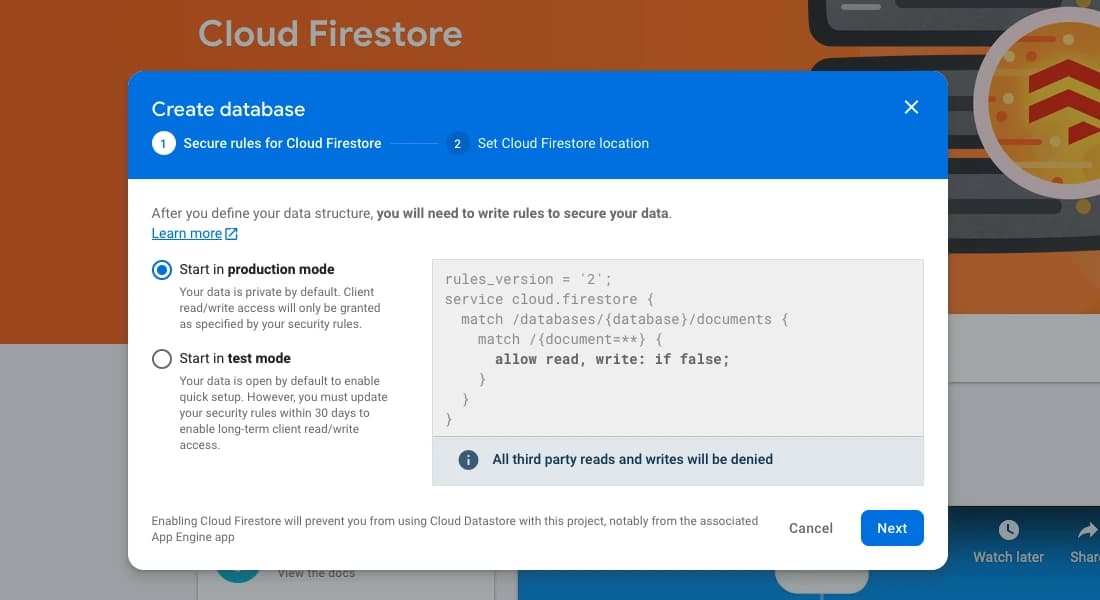Click external link icon beside Learn more
Screen dimensions: 1100x600
click(231, 234)
